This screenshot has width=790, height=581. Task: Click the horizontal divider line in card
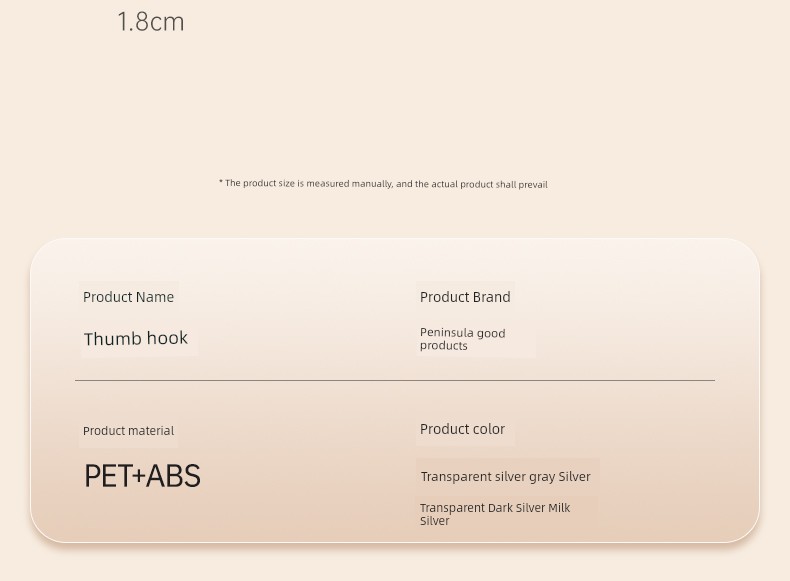pos(395,380)
